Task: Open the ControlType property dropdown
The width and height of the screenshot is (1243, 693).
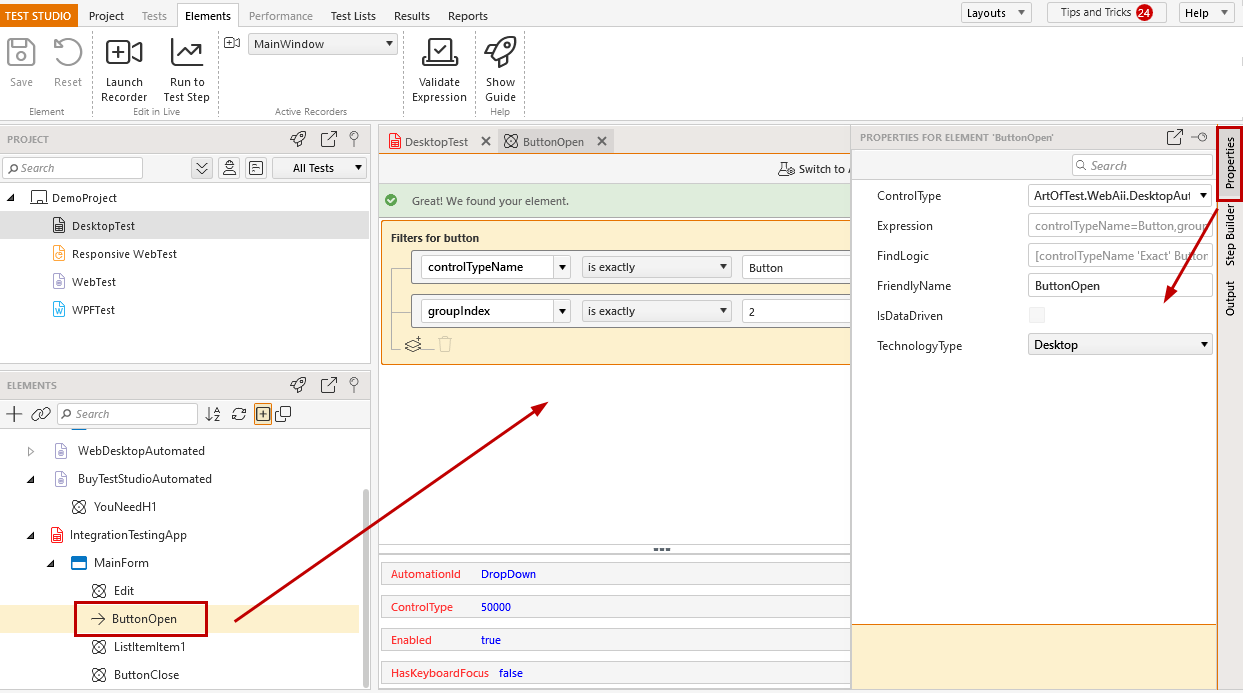Action: (x=1120, y=196)
